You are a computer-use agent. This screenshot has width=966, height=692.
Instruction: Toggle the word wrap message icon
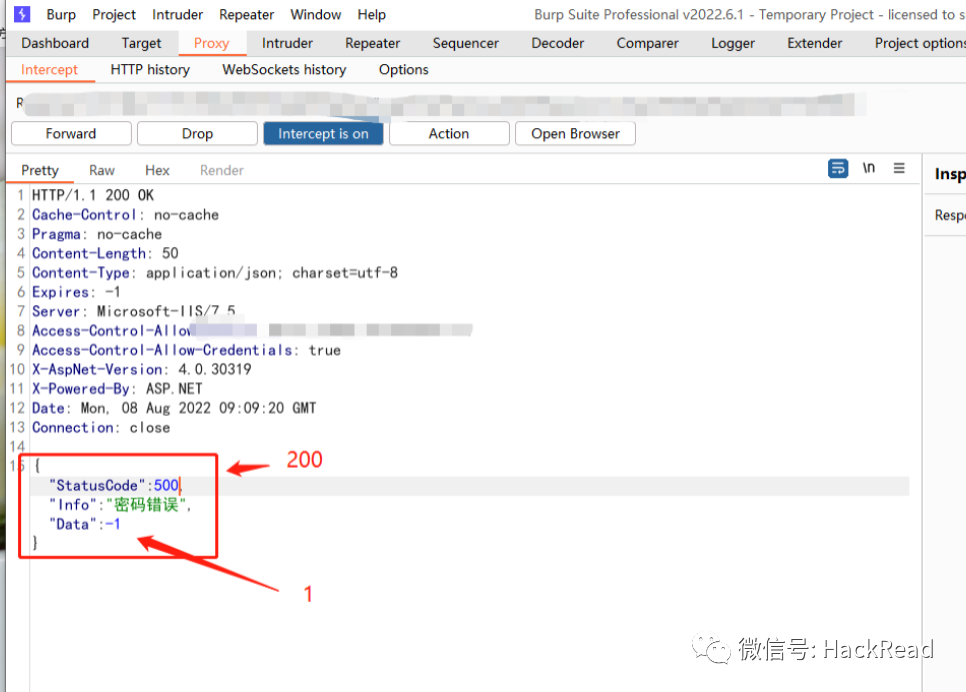838,168
